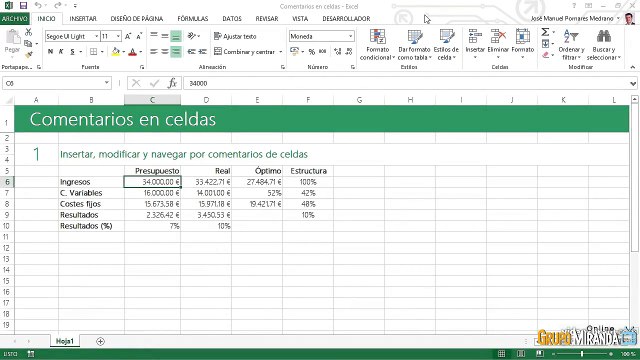This screenshot has width=640, height=360.
Task: Click the Increase decimal icon
Action: (x=338, y=52)
